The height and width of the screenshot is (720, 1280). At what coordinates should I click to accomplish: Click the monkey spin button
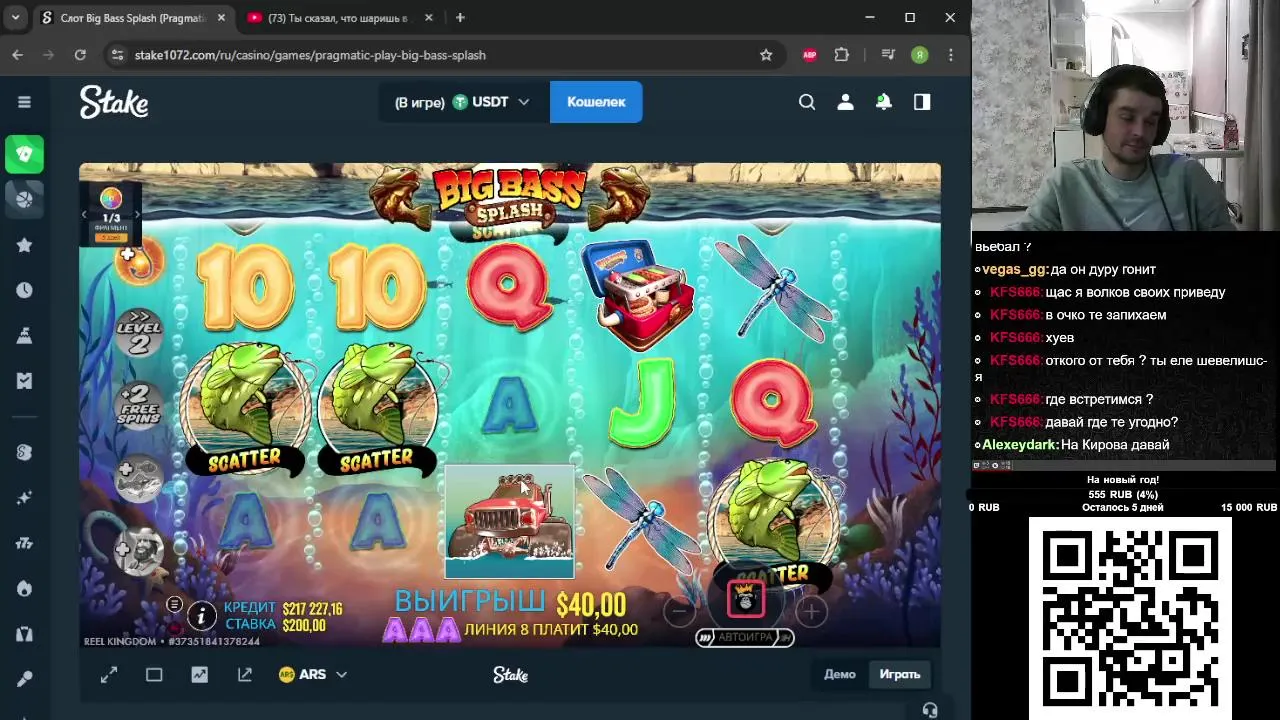click(745, 598)
